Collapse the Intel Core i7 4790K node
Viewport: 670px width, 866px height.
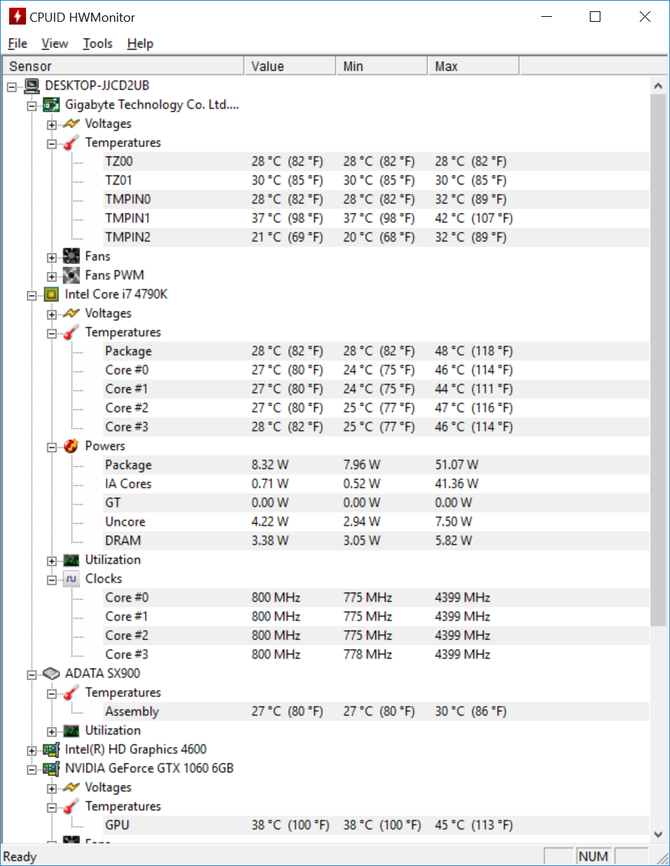(32, 295)
